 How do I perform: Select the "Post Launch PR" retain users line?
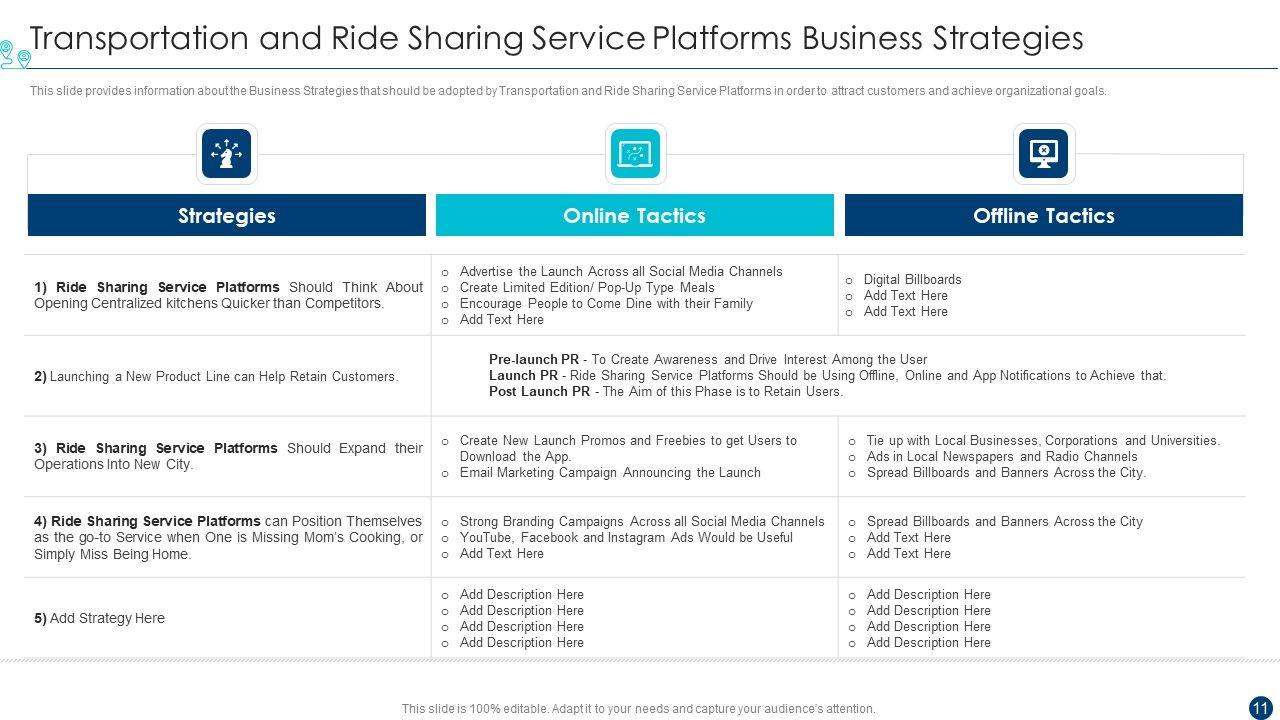click(x=666, y=392)
